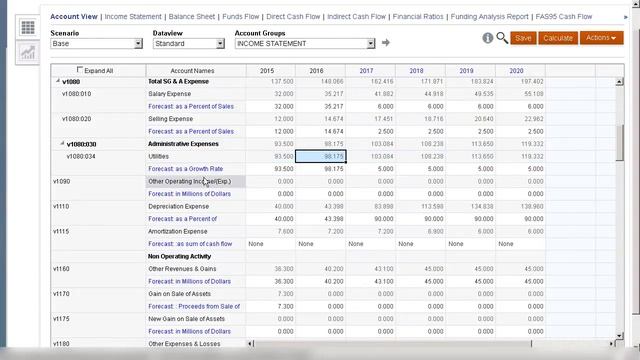
Task: Switch to Funds Flow tab
Action: coord(241,17)
